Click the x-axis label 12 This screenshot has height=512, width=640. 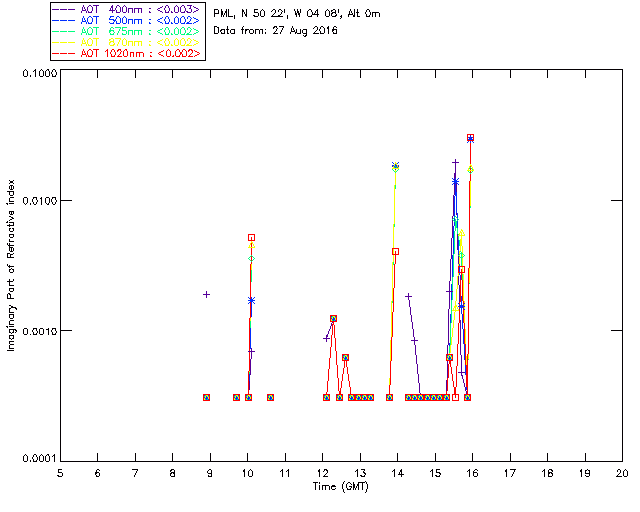(x=322, y=473)
